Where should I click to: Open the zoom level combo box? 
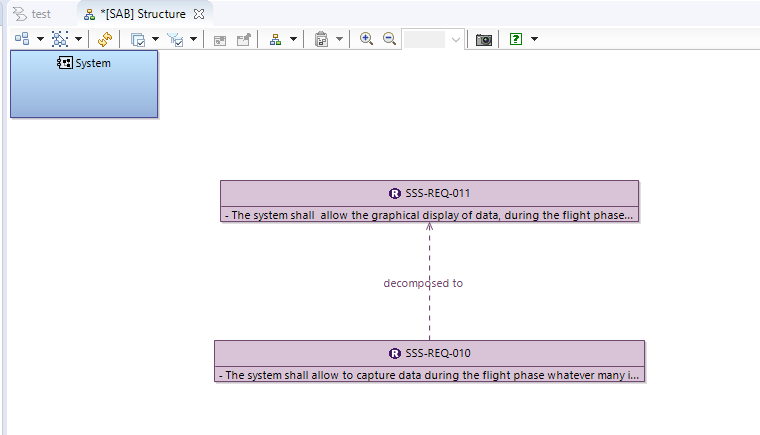(x=432, y=39)
